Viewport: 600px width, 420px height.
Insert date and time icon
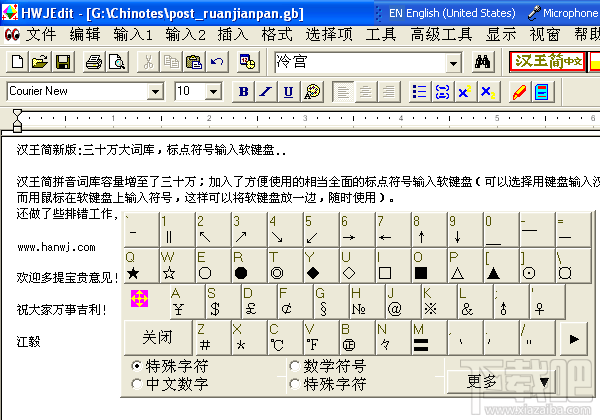click(x=248, y=62)
